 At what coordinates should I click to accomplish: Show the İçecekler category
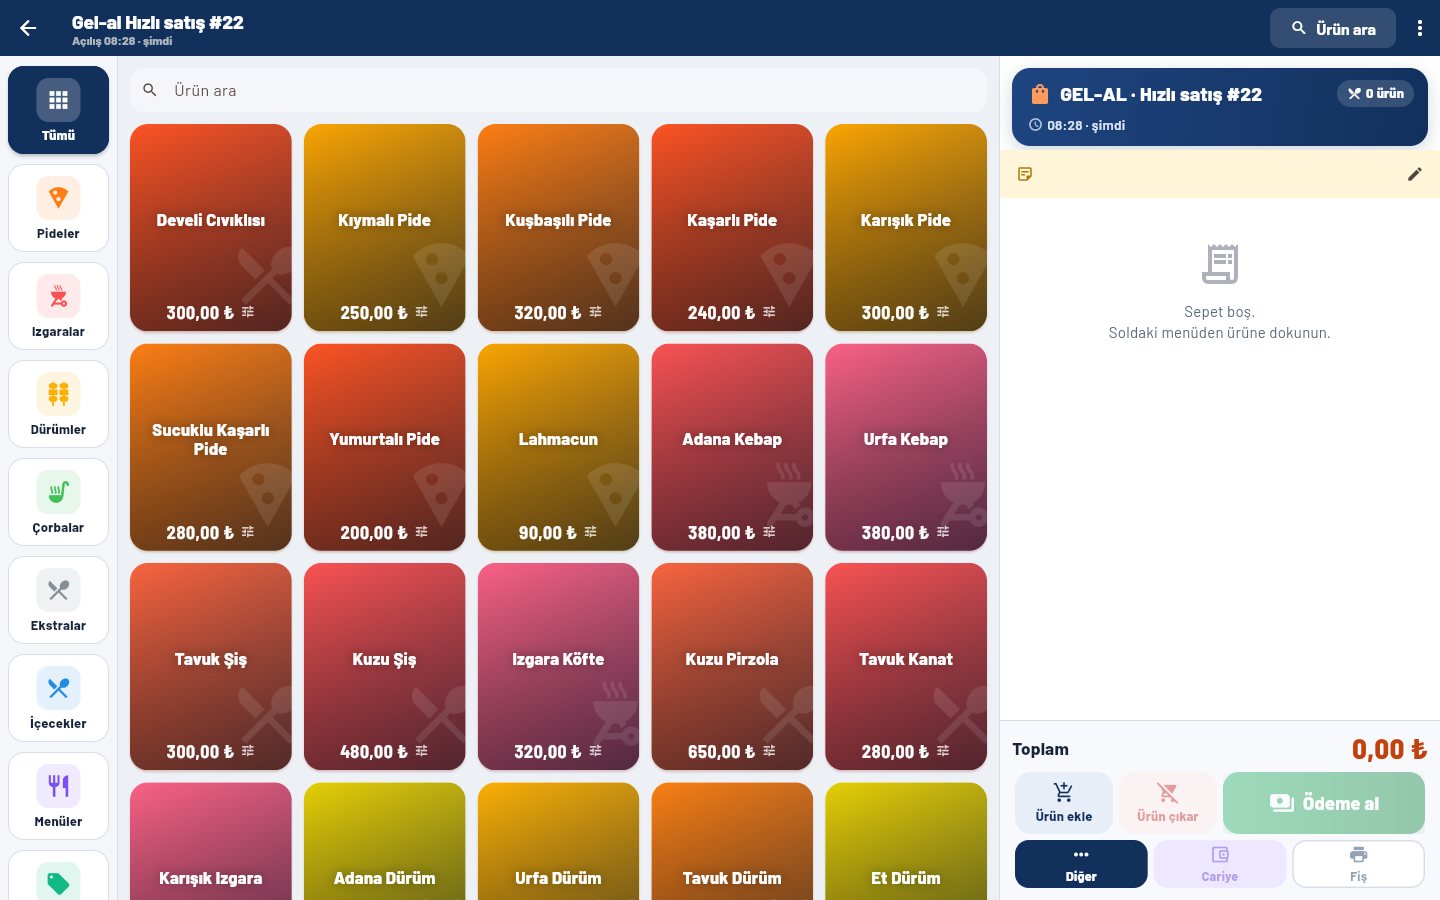click(x=58, y=698)
